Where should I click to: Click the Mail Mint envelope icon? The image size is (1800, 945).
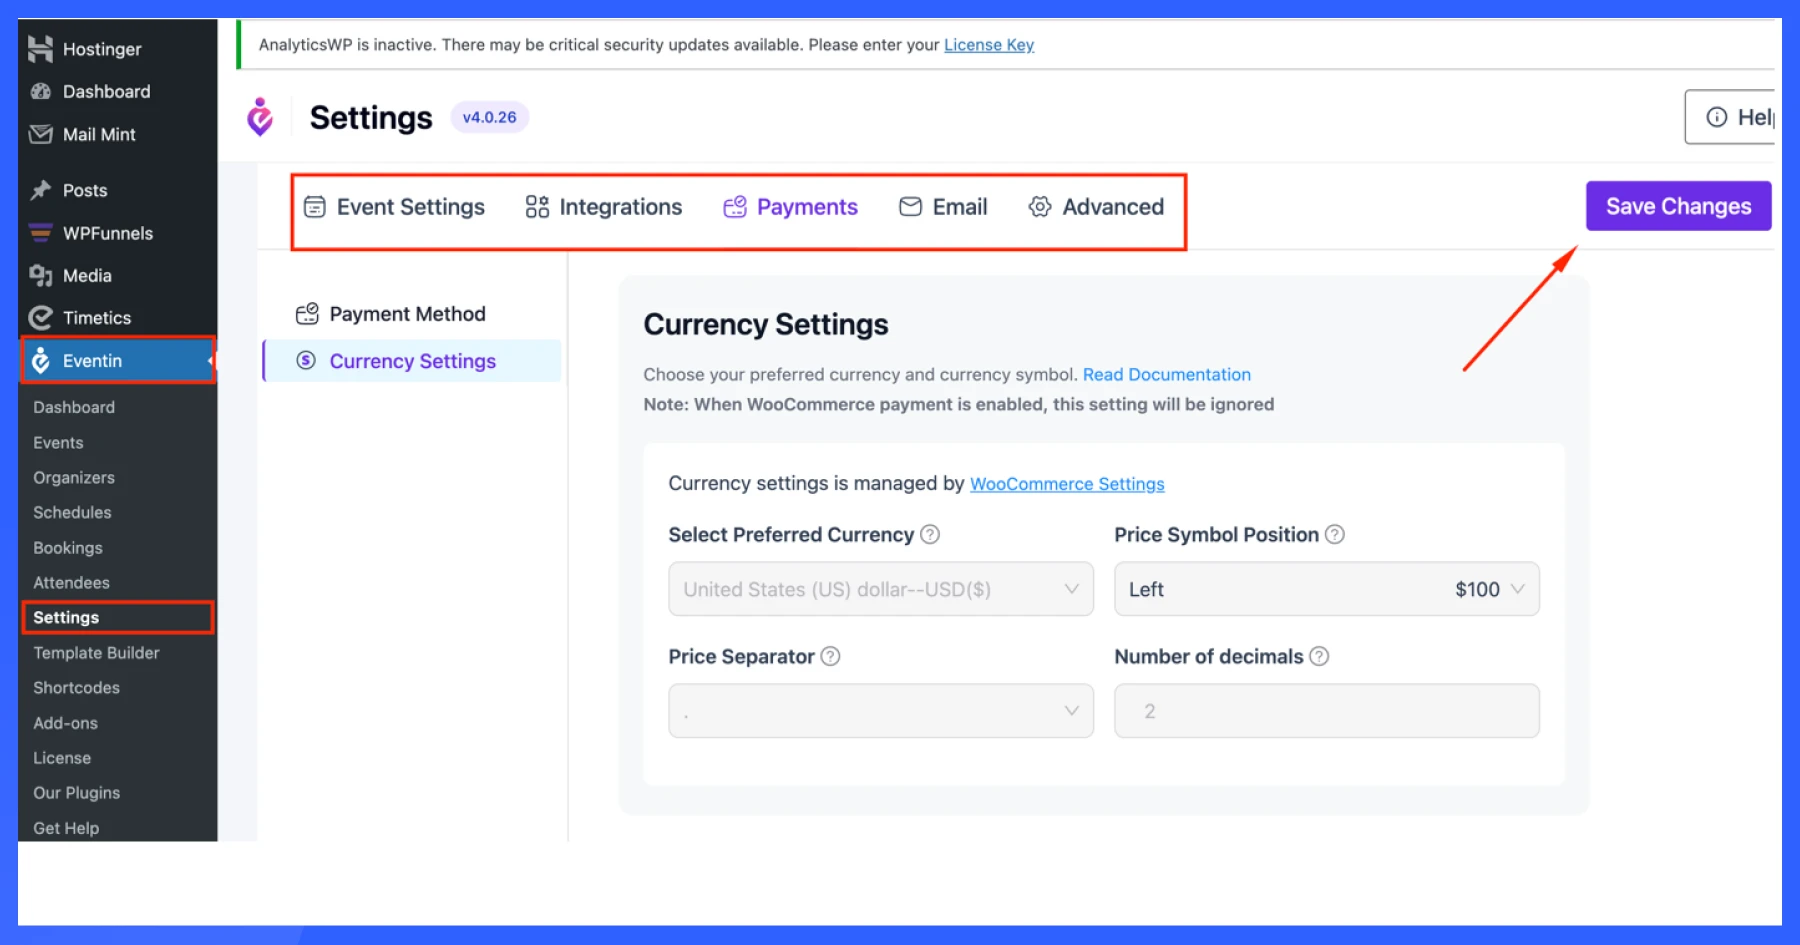click(x=40, y=134)
